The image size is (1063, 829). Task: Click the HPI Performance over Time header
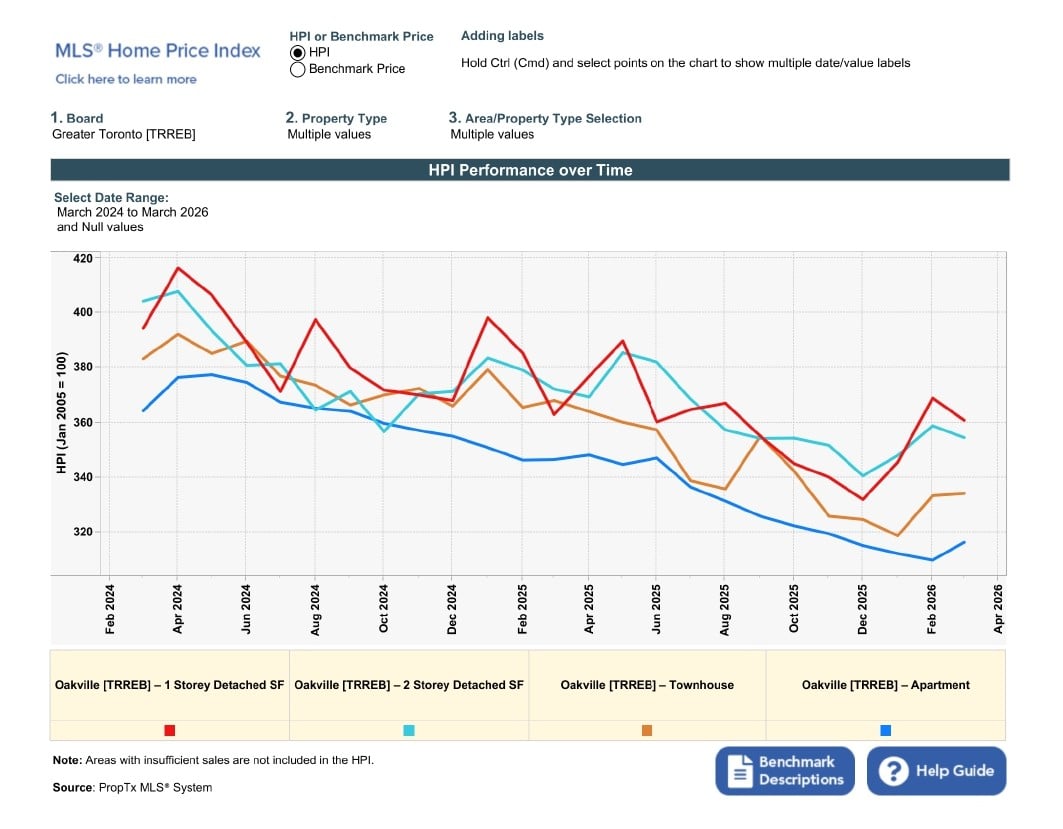(530, 170)
